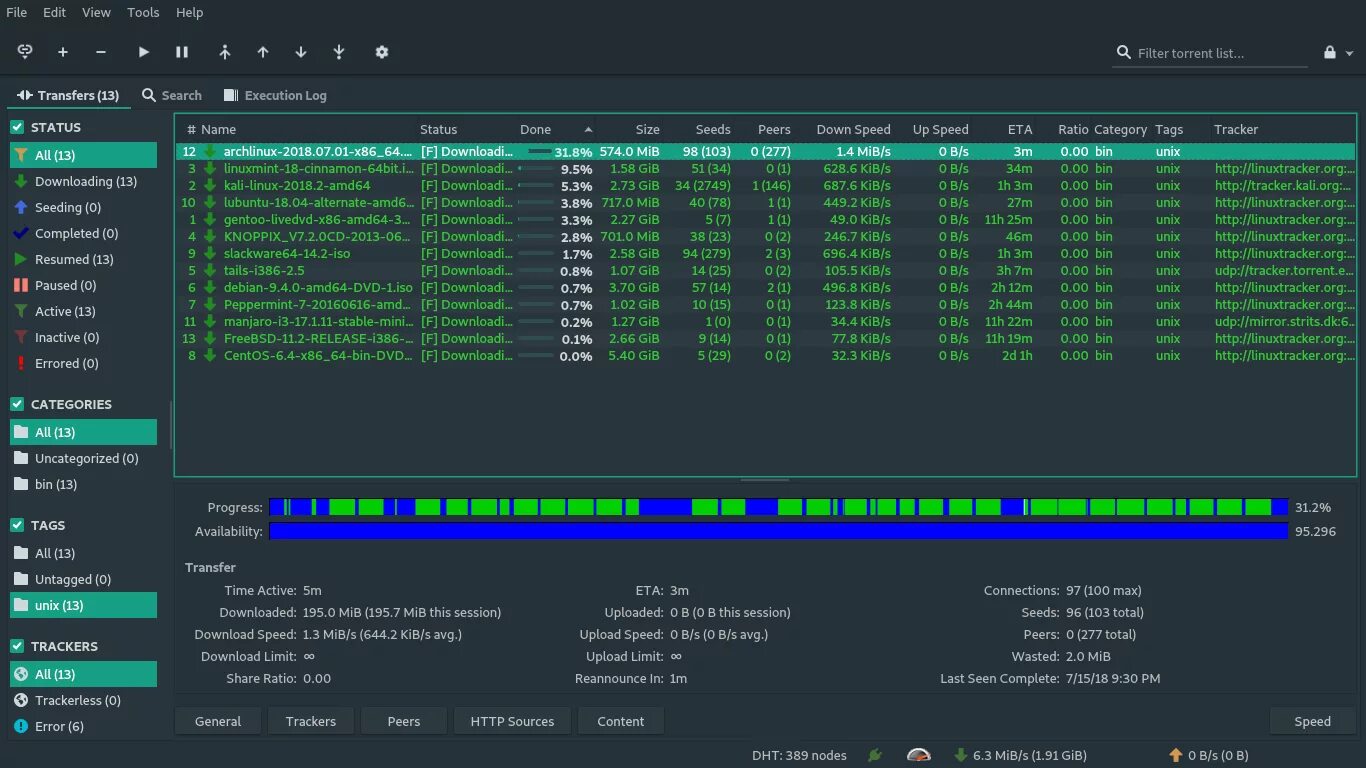Move torrent to top of queue
Screen dimensions: 1366x768
coord(224,52)
